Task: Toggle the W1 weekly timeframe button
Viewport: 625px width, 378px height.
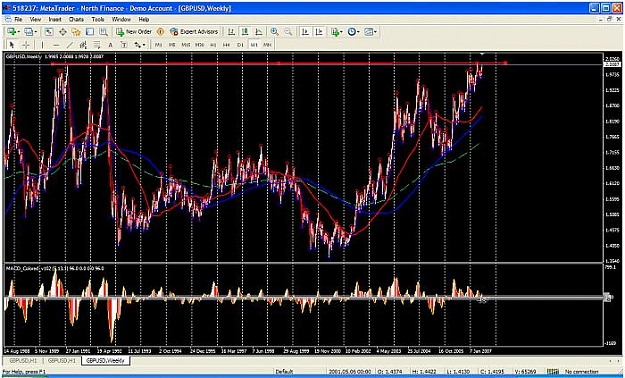Action: tap(254, 45)
